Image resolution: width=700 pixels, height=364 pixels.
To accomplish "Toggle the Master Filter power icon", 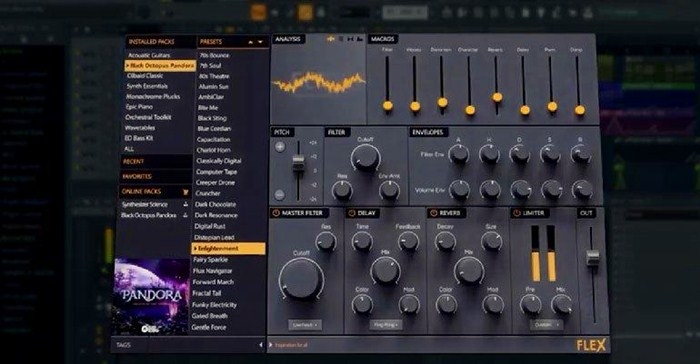I will pyautogui.click(x=276, y=213).
